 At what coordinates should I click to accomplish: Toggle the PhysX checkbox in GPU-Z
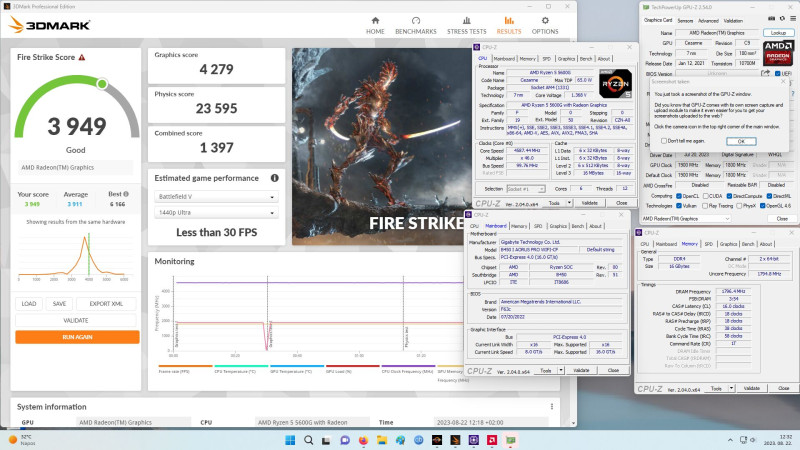[x=739, y=206]
